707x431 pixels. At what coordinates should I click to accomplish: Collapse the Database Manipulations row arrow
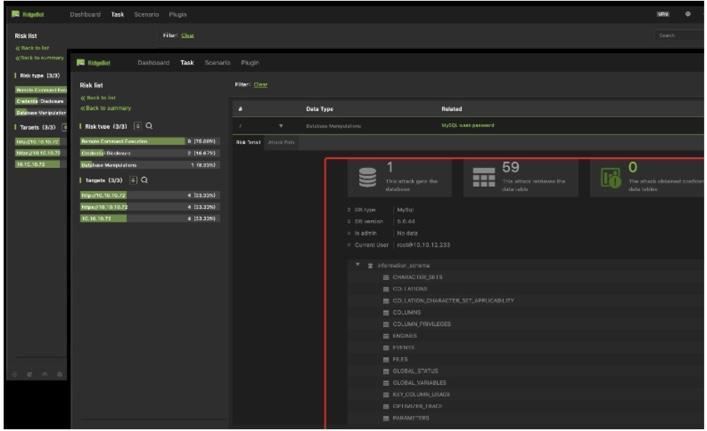tap(281, 126)
